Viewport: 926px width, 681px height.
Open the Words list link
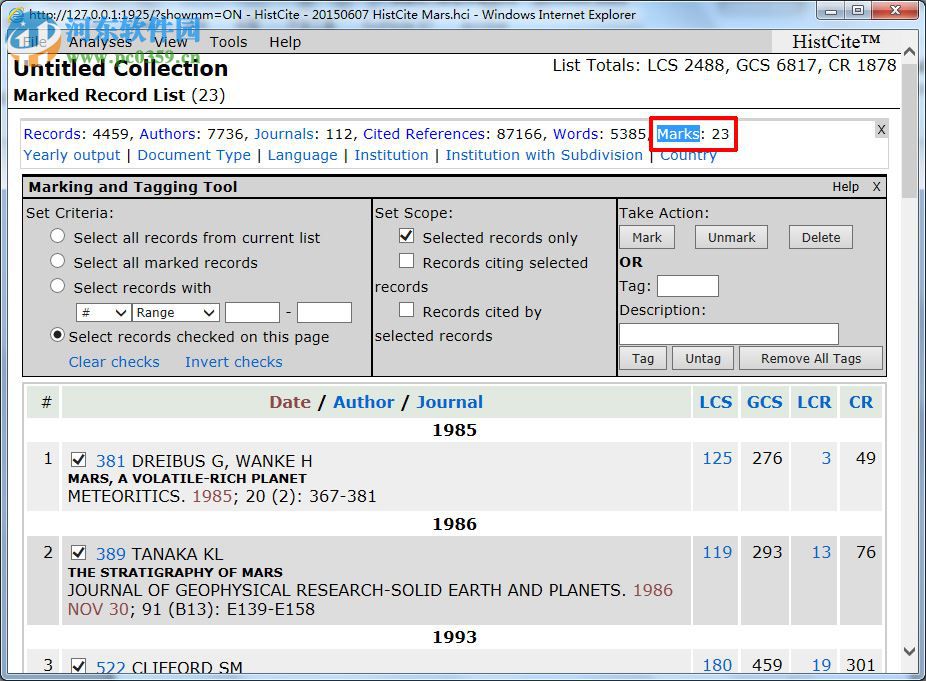pos(576,134)
